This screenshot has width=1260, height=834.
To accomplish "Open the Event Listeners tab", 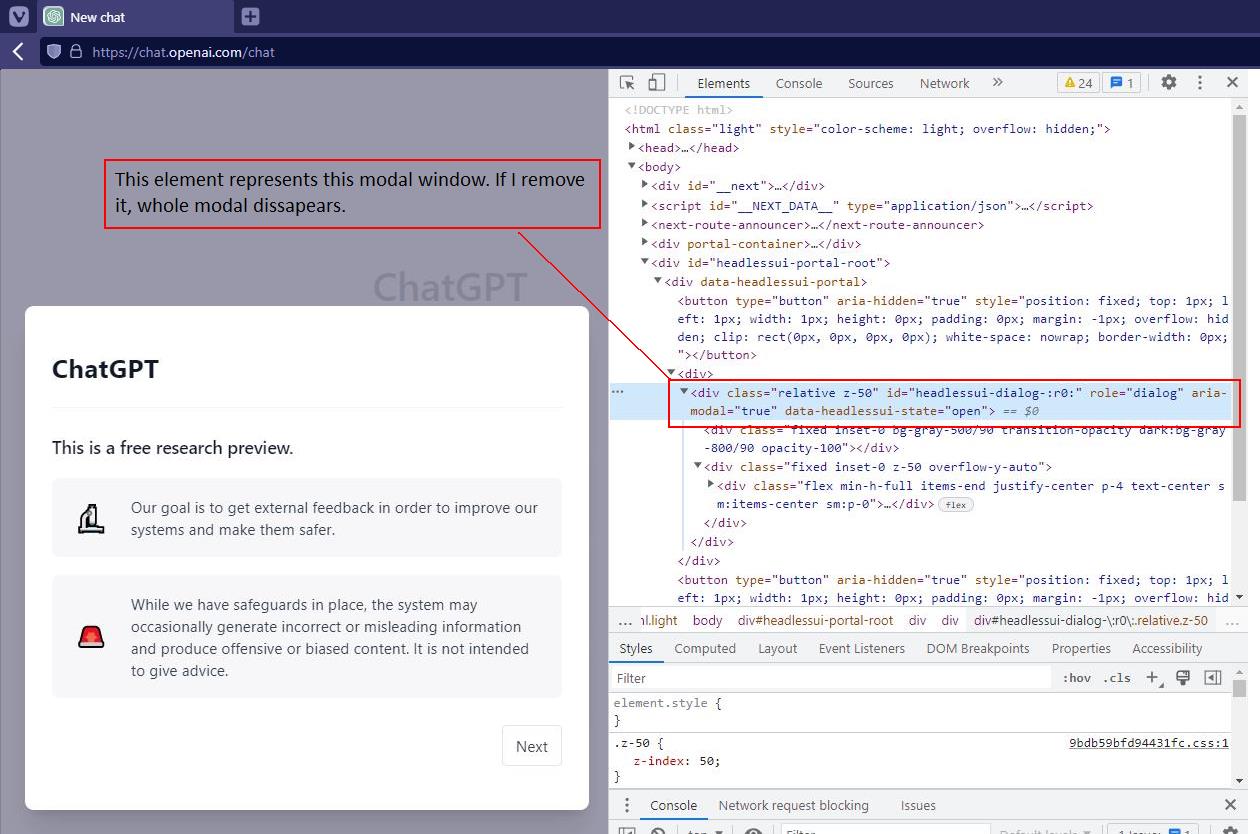I will coord(862,648).
